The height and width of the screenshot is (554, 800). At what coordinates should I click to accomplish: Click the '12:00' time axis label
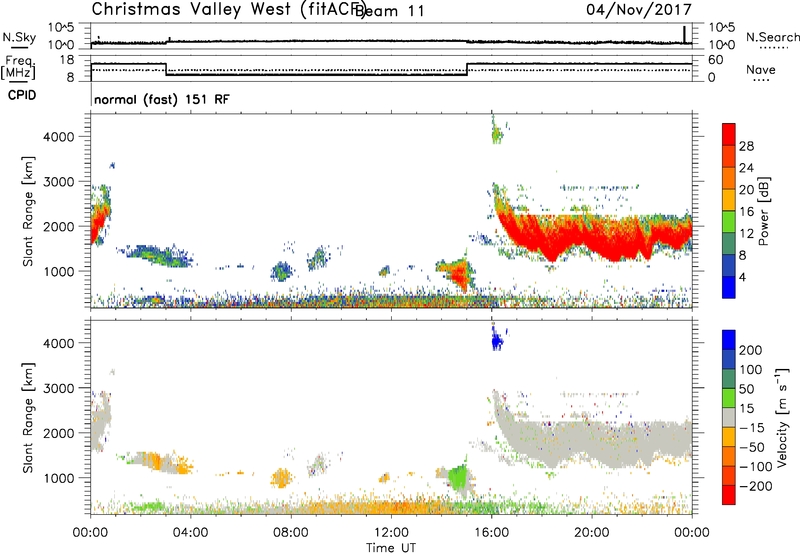tap(391, 533)
